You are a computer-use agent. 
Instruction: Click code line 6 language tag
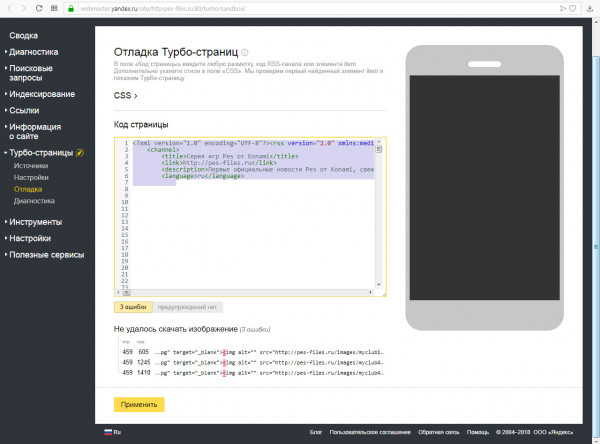(x=202, y=176)
